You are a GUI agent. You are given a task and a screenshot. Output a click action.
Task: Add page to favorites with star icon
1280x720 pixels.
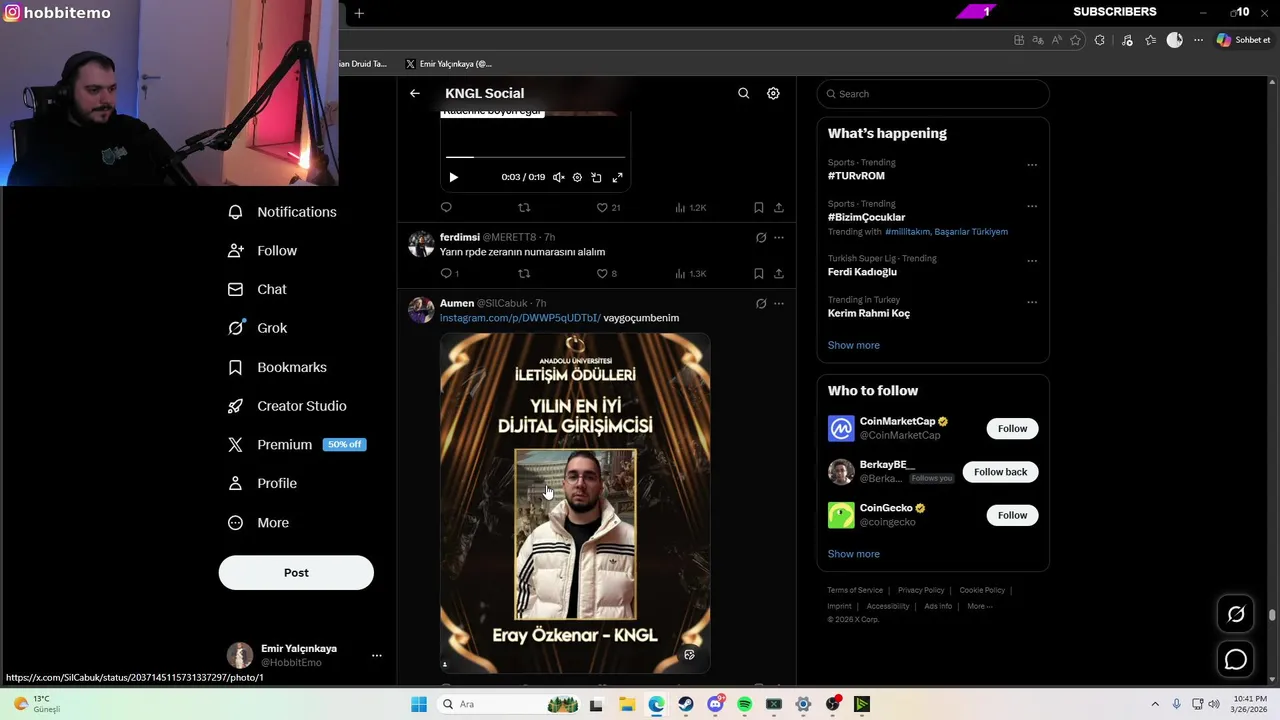click(1076, 40)
